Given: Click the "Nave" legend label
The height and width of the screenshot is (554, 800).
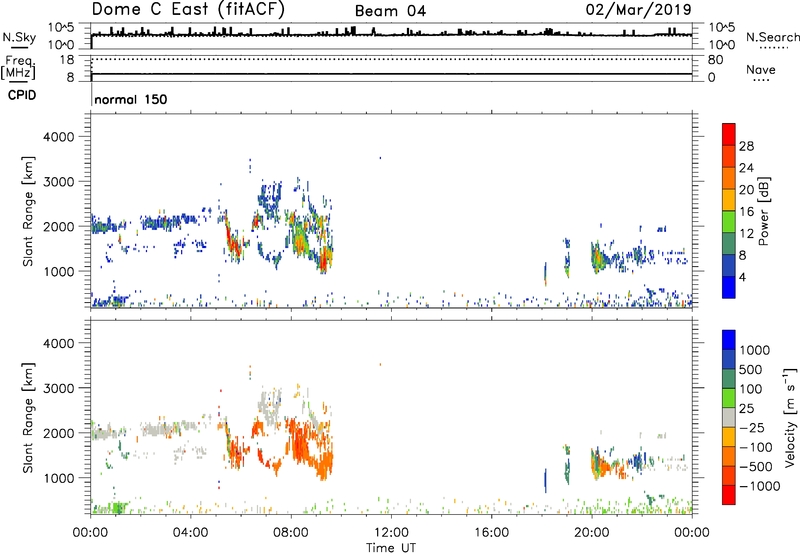Looking at the screenshot, I should 761,69.
